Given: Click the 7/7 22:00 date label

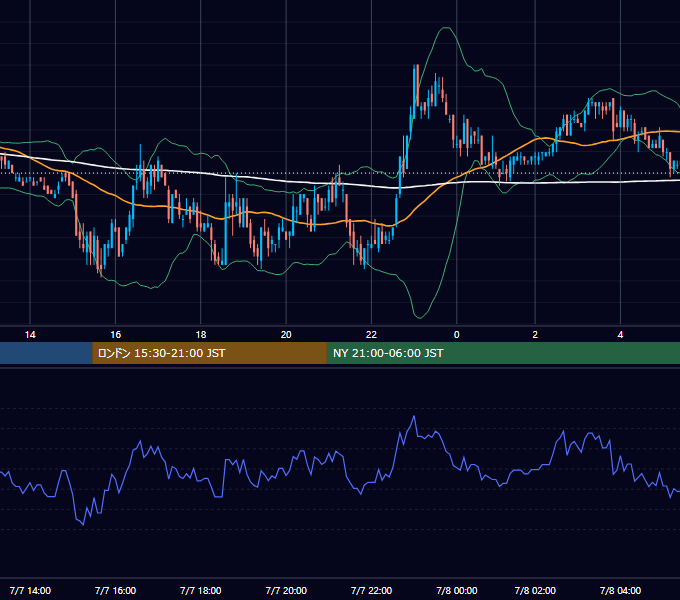Looking at the screenshot, I should point(371,590).
